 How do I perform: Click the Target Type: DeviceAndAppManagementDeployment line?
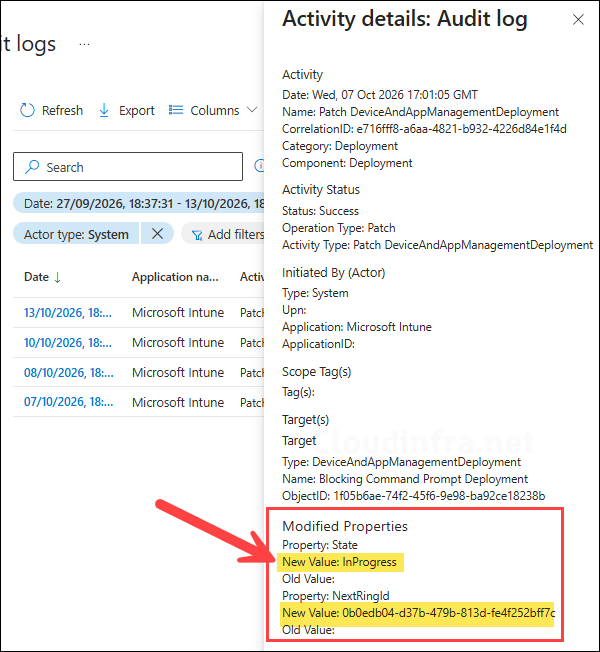[x=401, y=462]
